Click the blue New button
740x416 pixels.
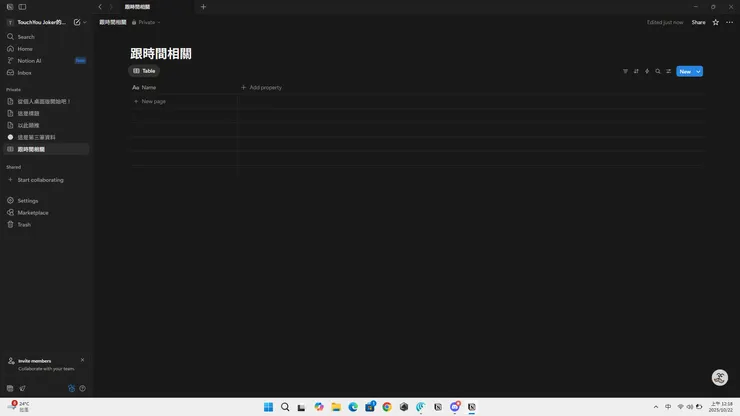pos(685,71)
